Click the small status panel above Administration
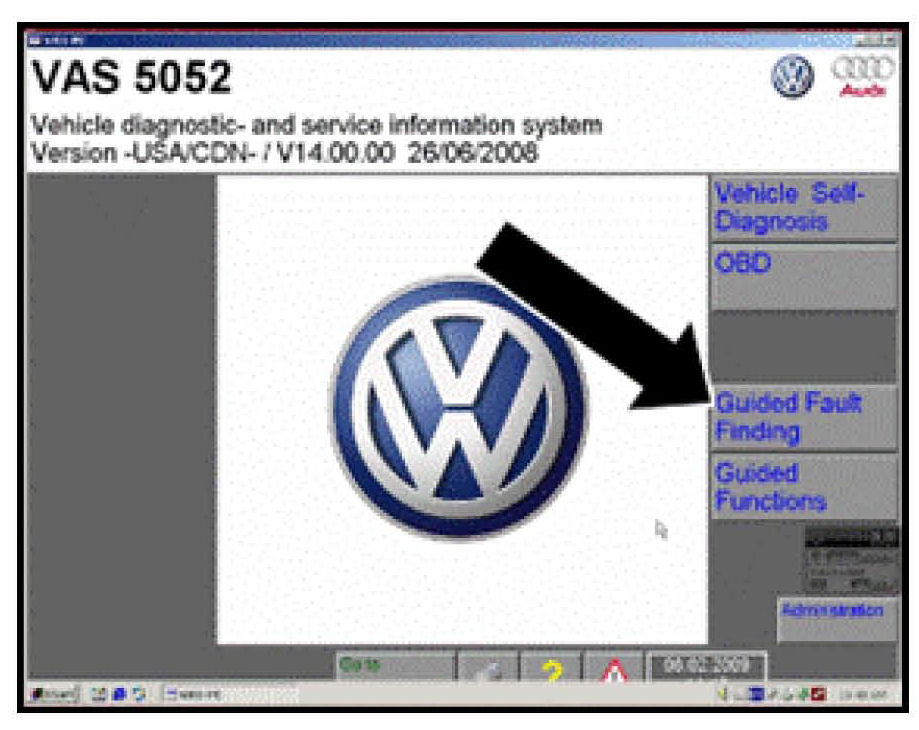Screen dimensions: 919x730 pos(851,560)
